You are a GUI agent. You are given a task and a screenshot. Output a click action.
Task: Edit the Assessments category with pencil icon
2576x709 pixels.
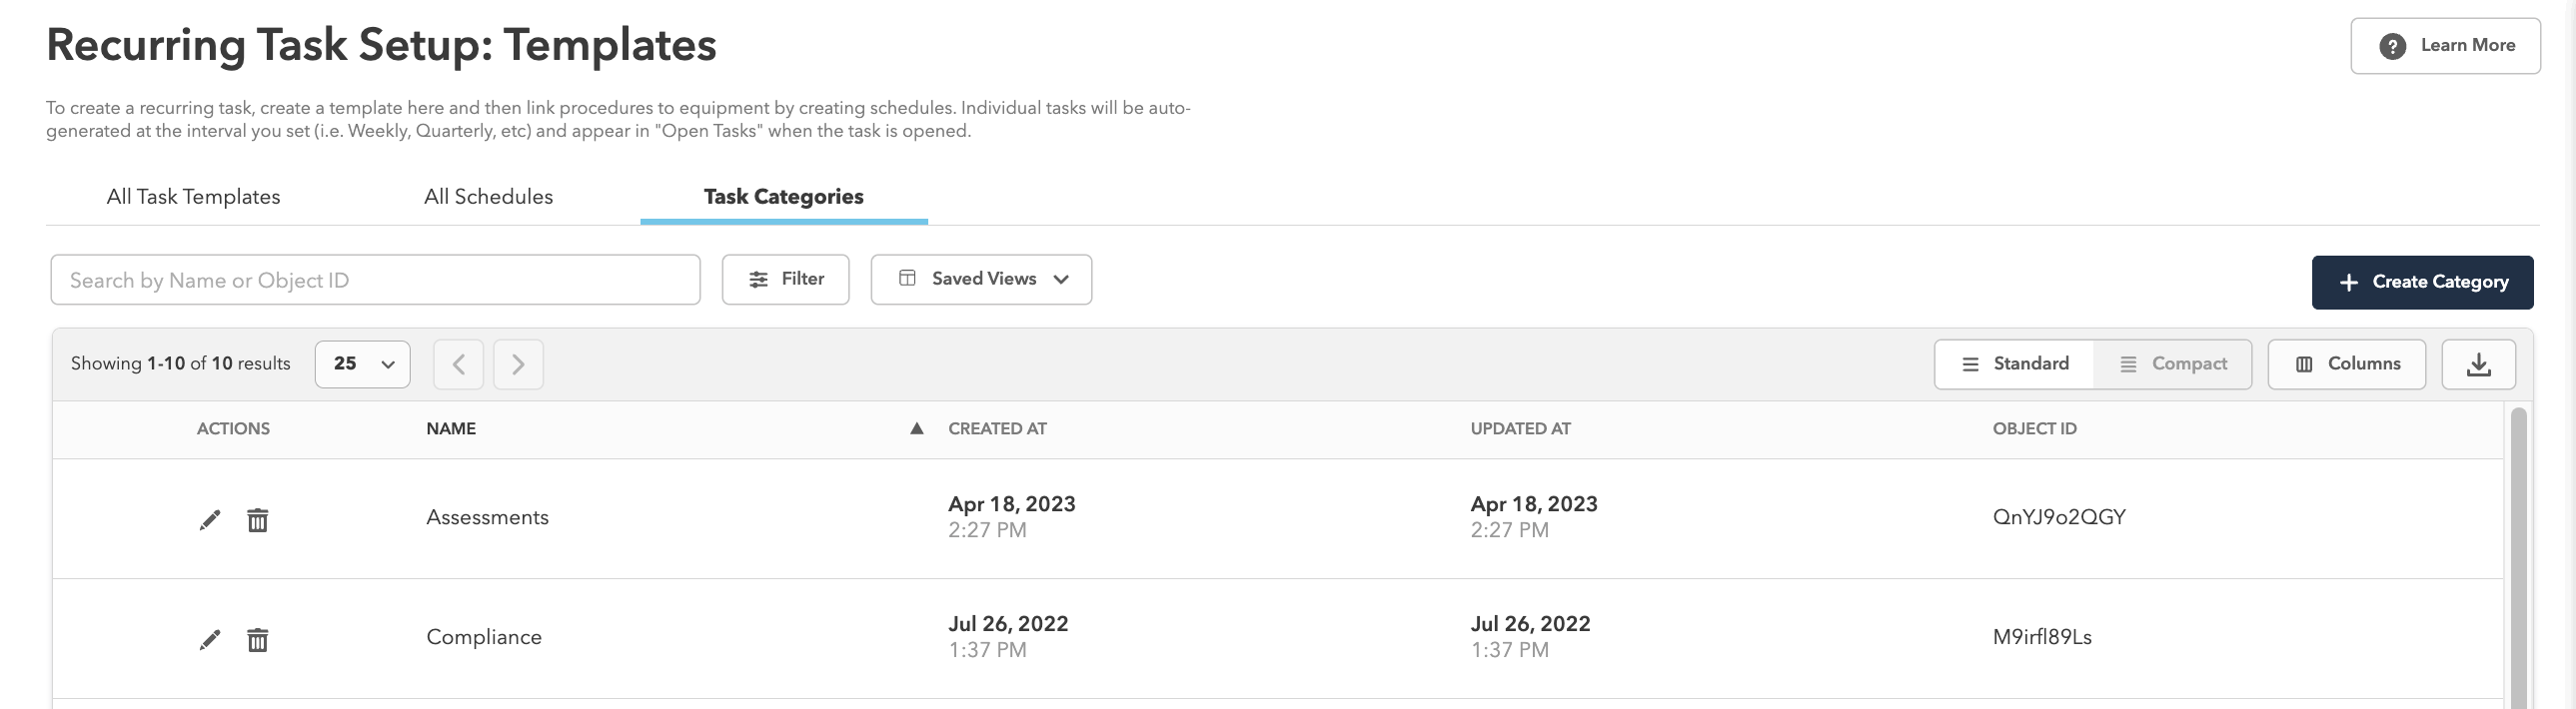(x=209, y=520)
